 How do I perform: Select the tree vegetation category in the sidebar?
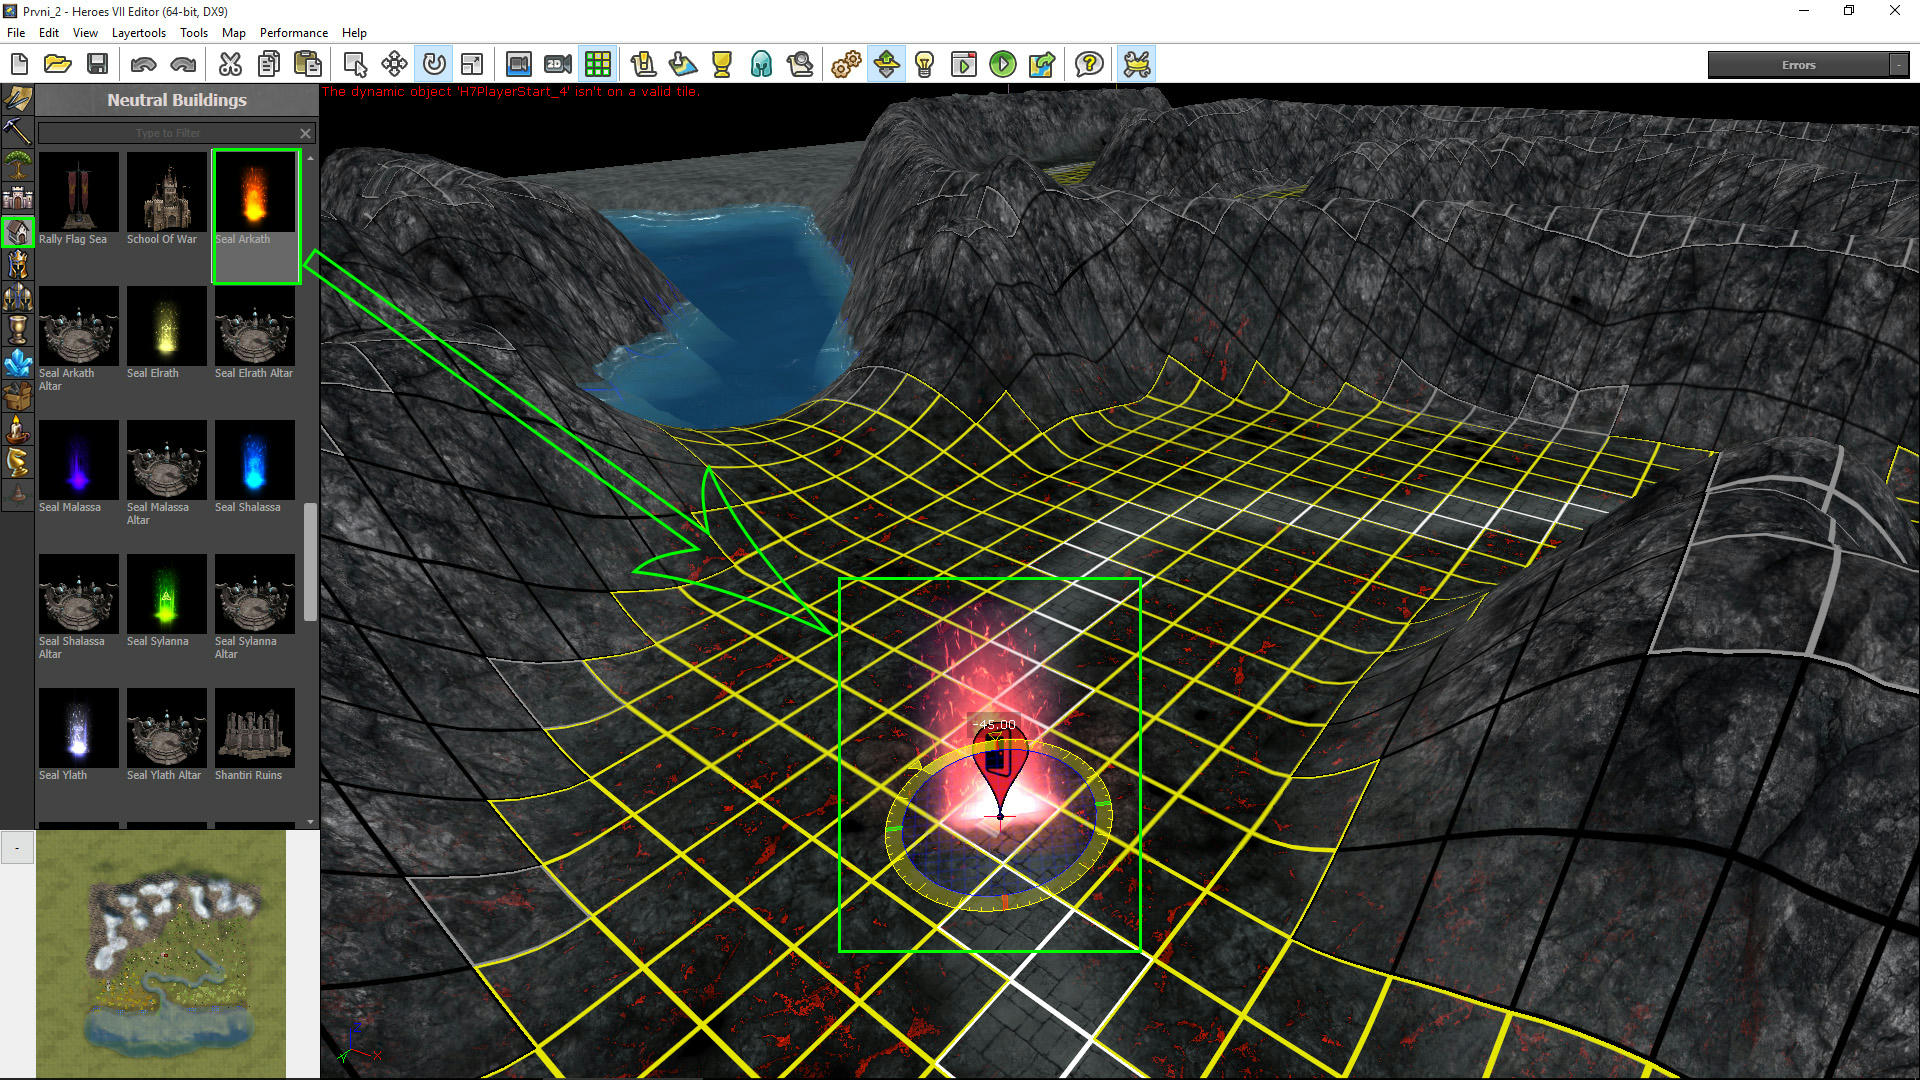(18, 165)
